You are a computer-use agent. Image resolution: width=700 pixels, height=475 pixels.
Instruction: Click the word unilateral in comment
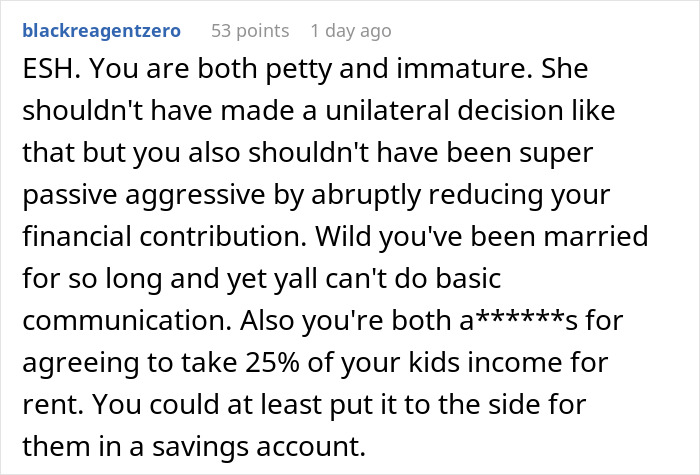pyautogui.click(x=387, y=110)
